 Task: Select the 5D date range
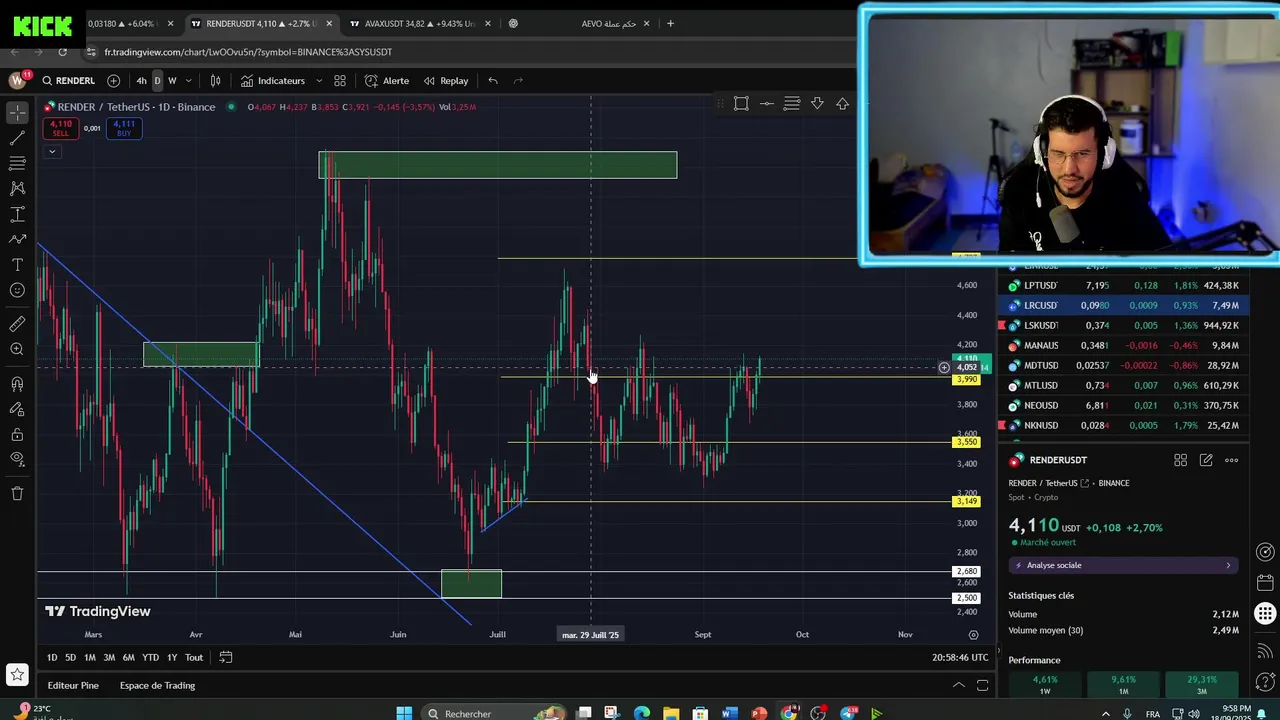coord(70,657)
